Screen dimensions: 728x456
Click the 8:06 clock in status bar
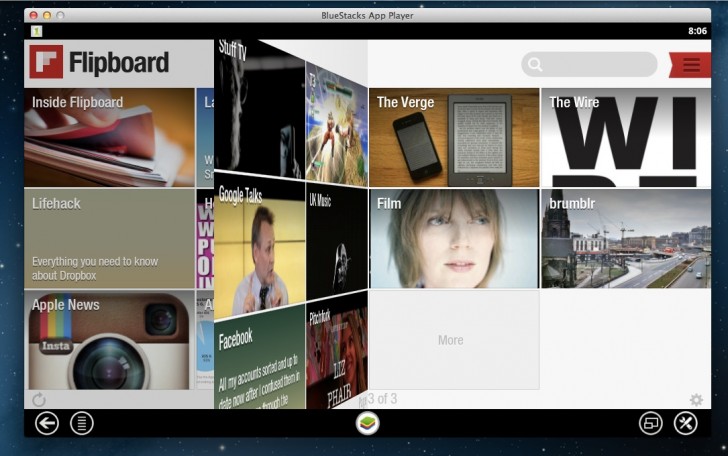[697, 31]
